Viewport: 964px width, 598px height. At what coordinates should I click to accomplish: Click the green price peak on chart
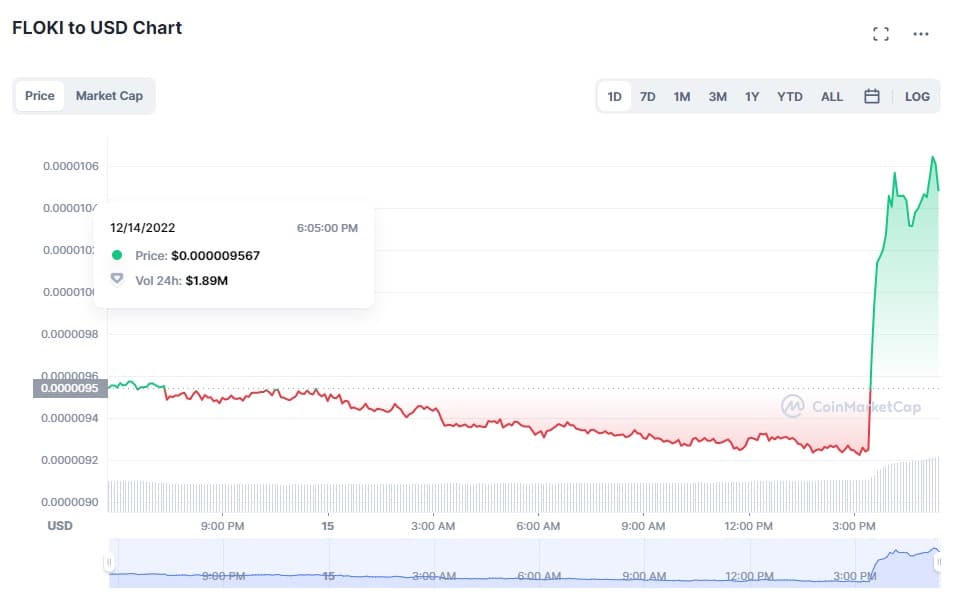click(x=933, y=158)
